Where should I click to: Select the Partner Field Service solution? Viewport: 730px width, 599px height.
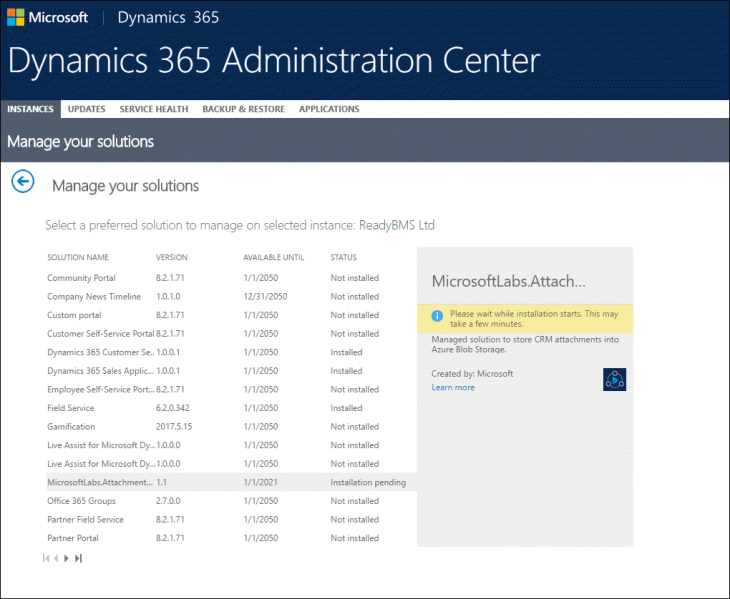coord(231,519)
